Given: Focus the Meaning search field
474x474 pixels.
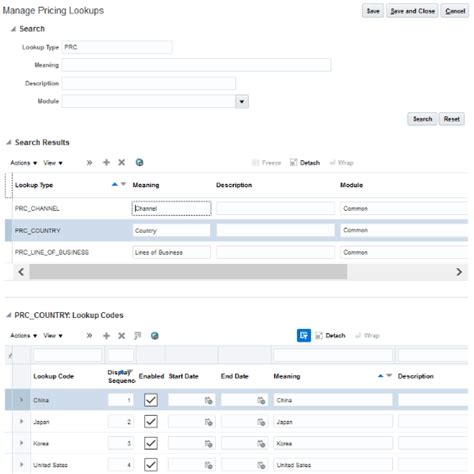Looking at the screenshot, I should pyautogui.click(x=196, y=65).
